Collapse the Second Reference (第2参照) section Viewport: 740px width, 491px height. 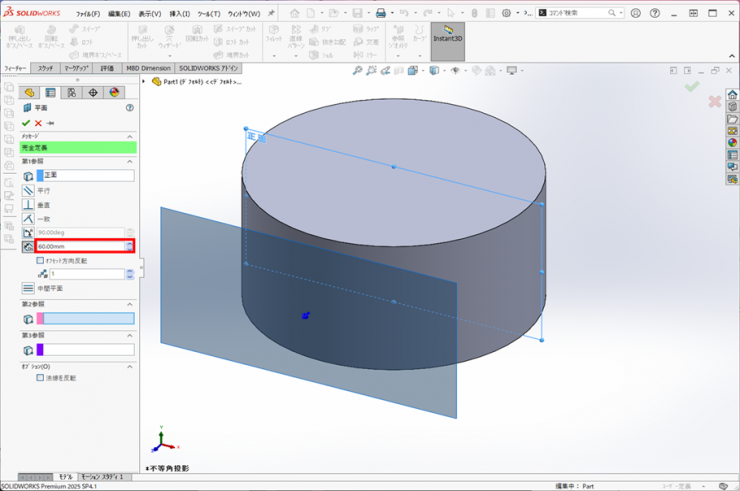(x=129, y=304)
